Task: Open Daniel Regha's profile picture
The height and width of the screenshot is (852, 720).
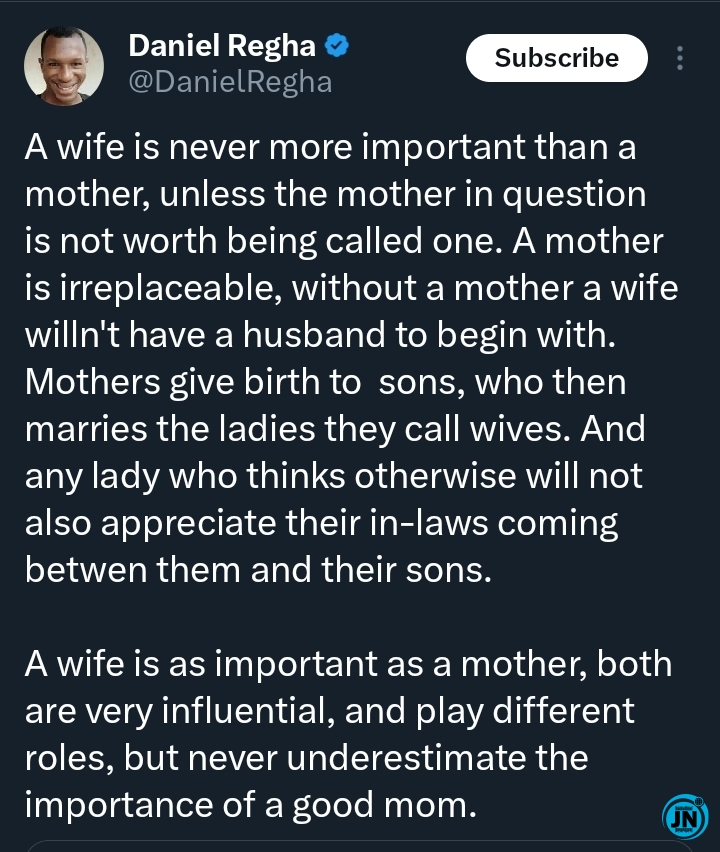Action: 64,66
